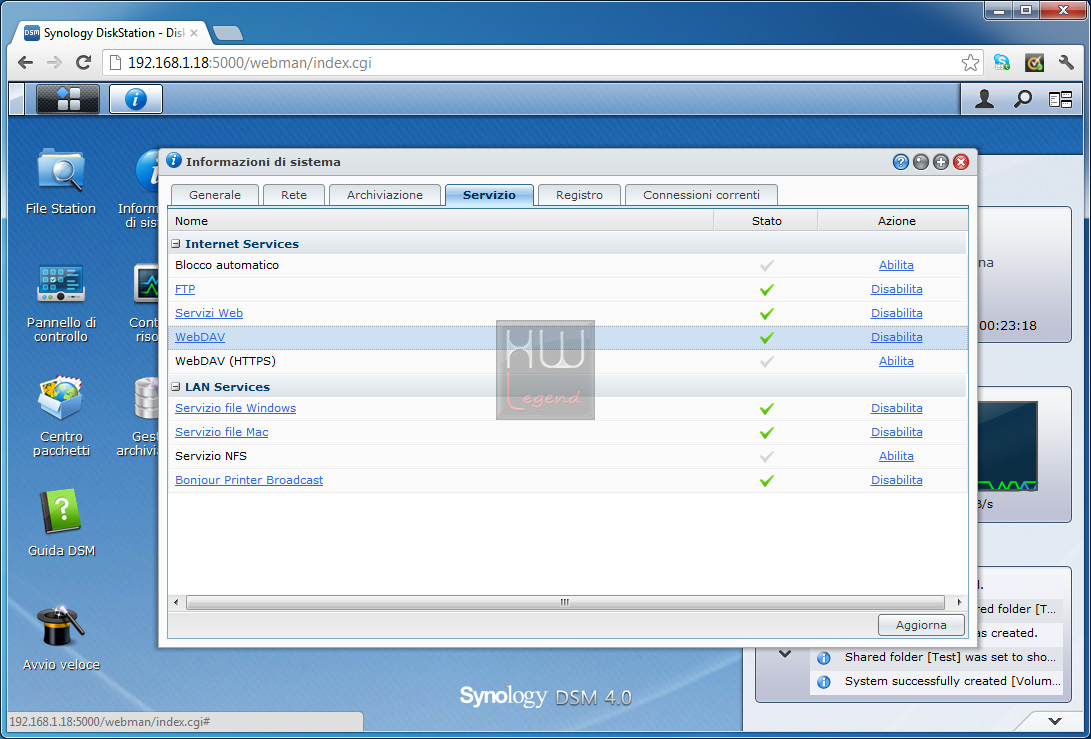1091x739 pixels.
Task: Launch Avvio veloce wizard icon
Action: (61, 637)
